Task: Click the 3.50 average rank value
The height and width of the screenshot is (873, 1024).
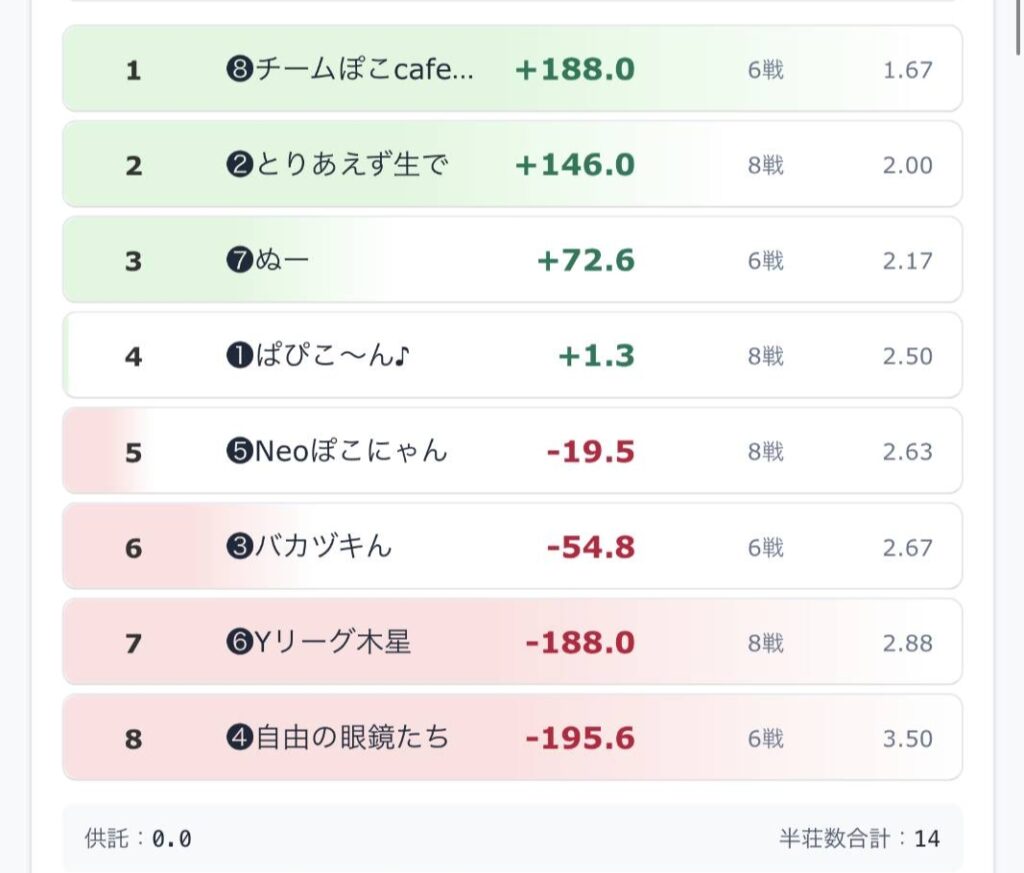Action: [907, 739]
